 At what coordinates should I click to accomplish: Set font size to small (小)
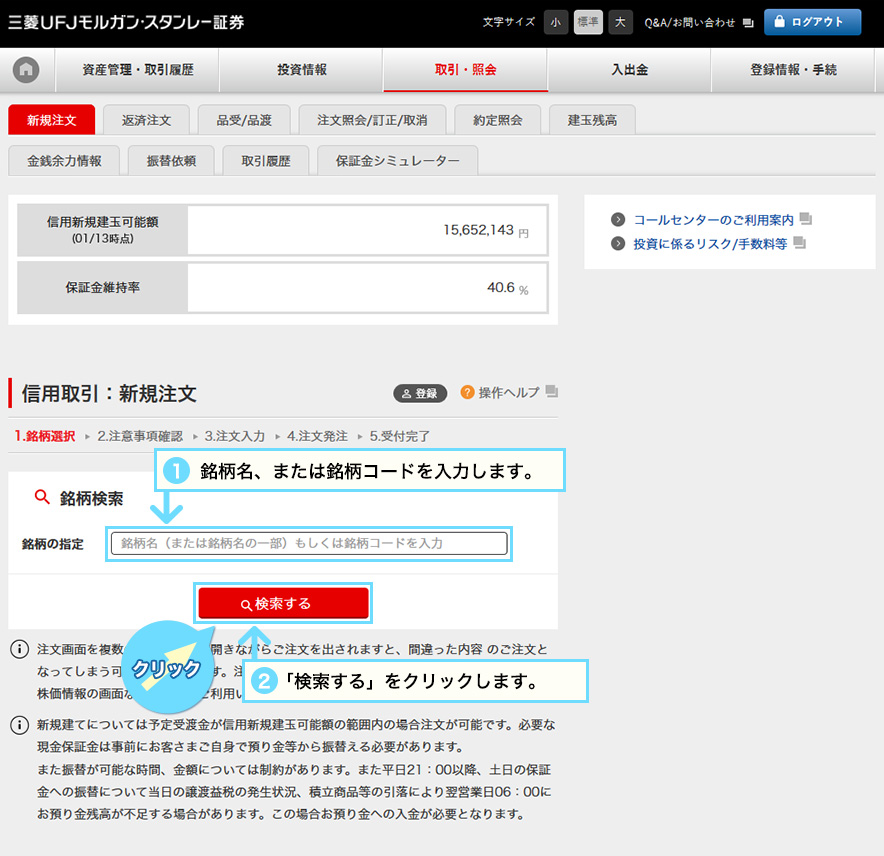(556, 22)
